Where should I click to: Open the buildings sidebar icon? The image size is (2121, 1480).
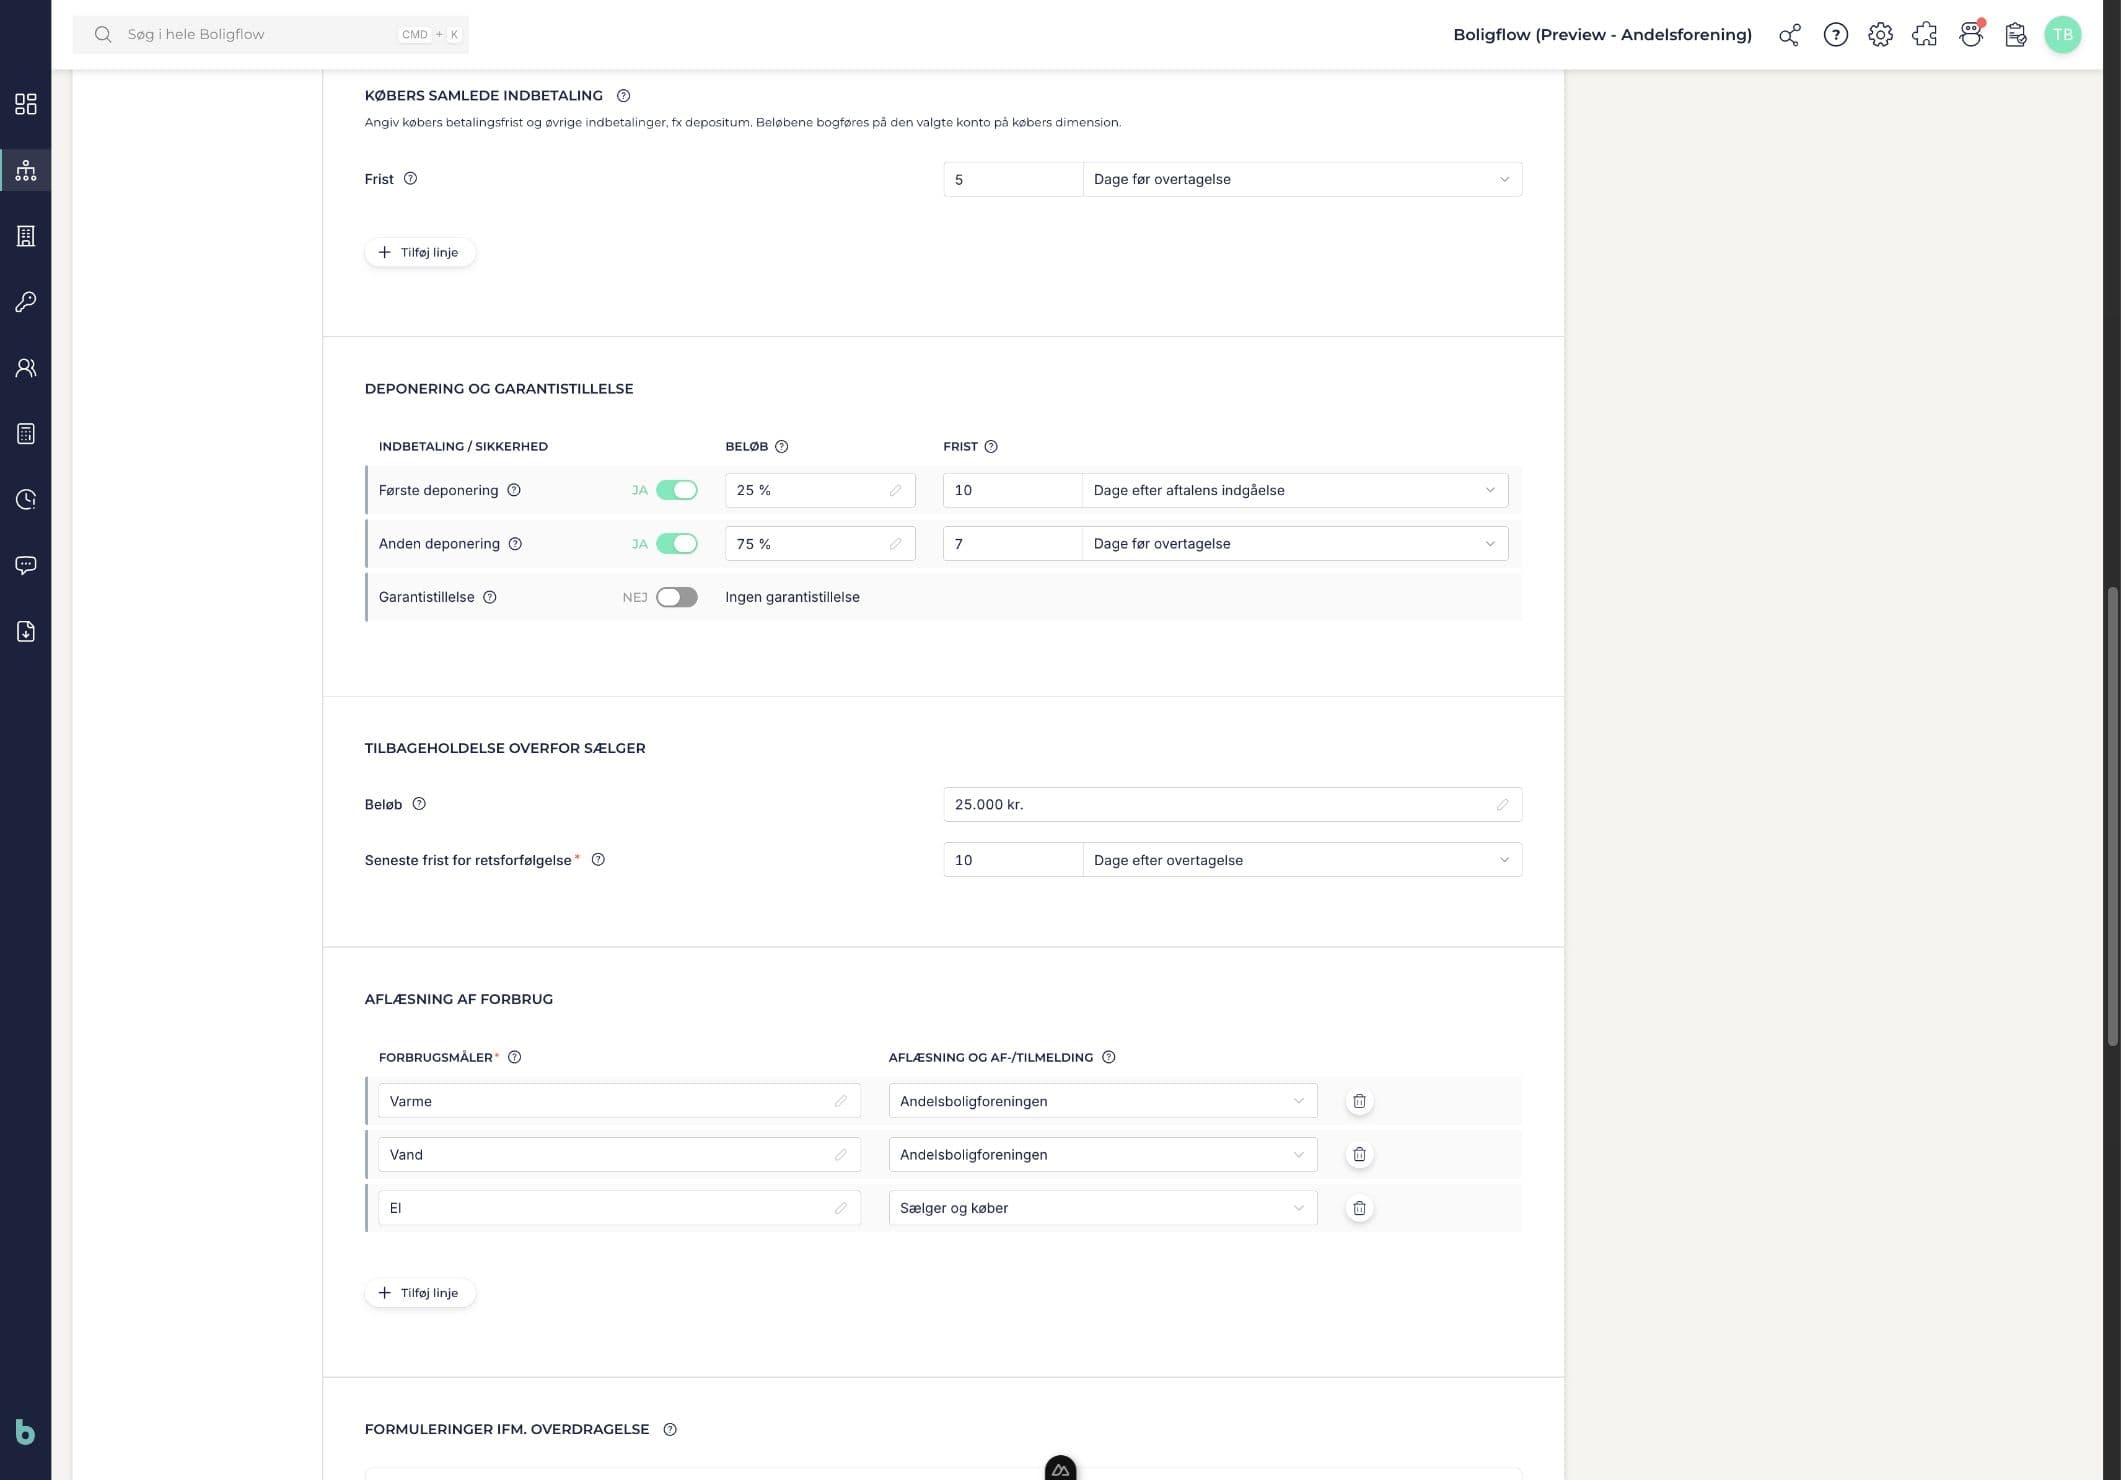26,236
